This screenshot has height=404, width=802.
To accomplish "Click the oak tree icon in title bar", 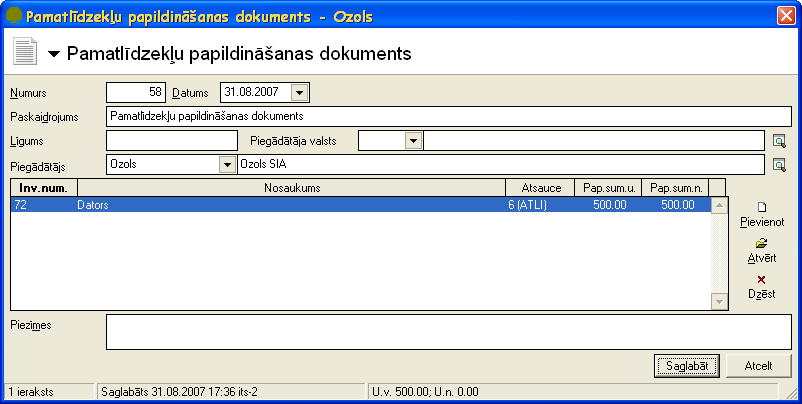I will click(x=14, y=16).
